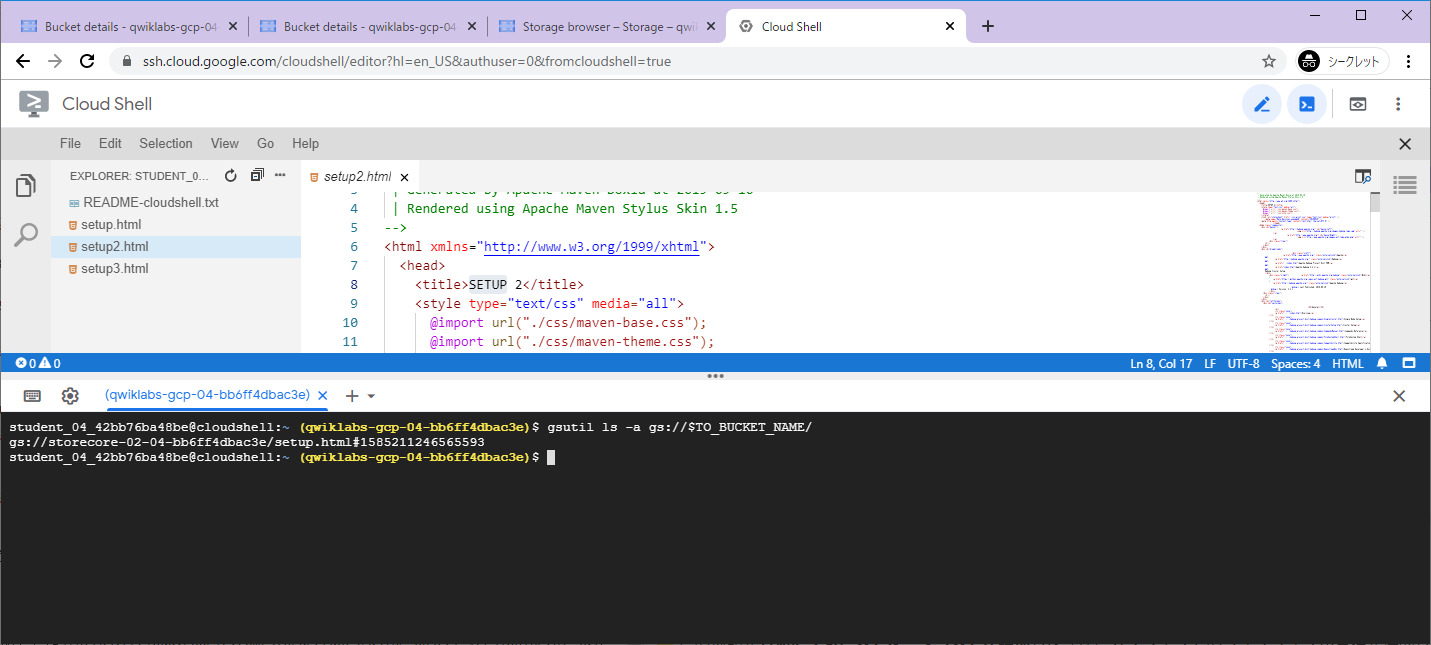Viewport: 1431px width, 645px height.
Task: Click the panel resize handle dots
Action: pyautogui.click(x=715, y=376)
